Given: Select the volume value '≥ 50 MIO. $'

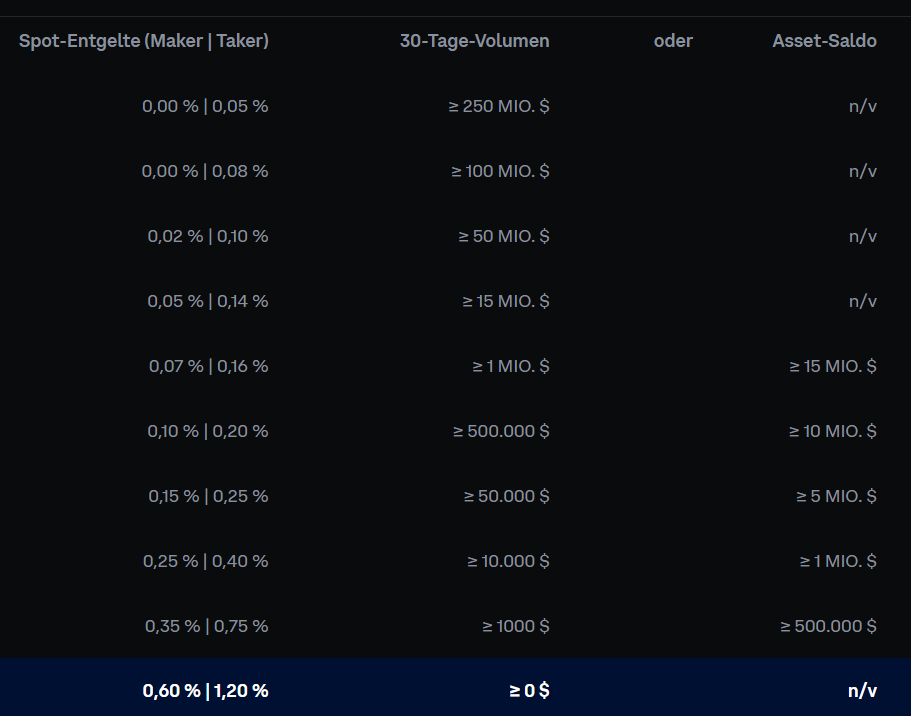Looking at the screenshot, I should [x=504, y=237].
